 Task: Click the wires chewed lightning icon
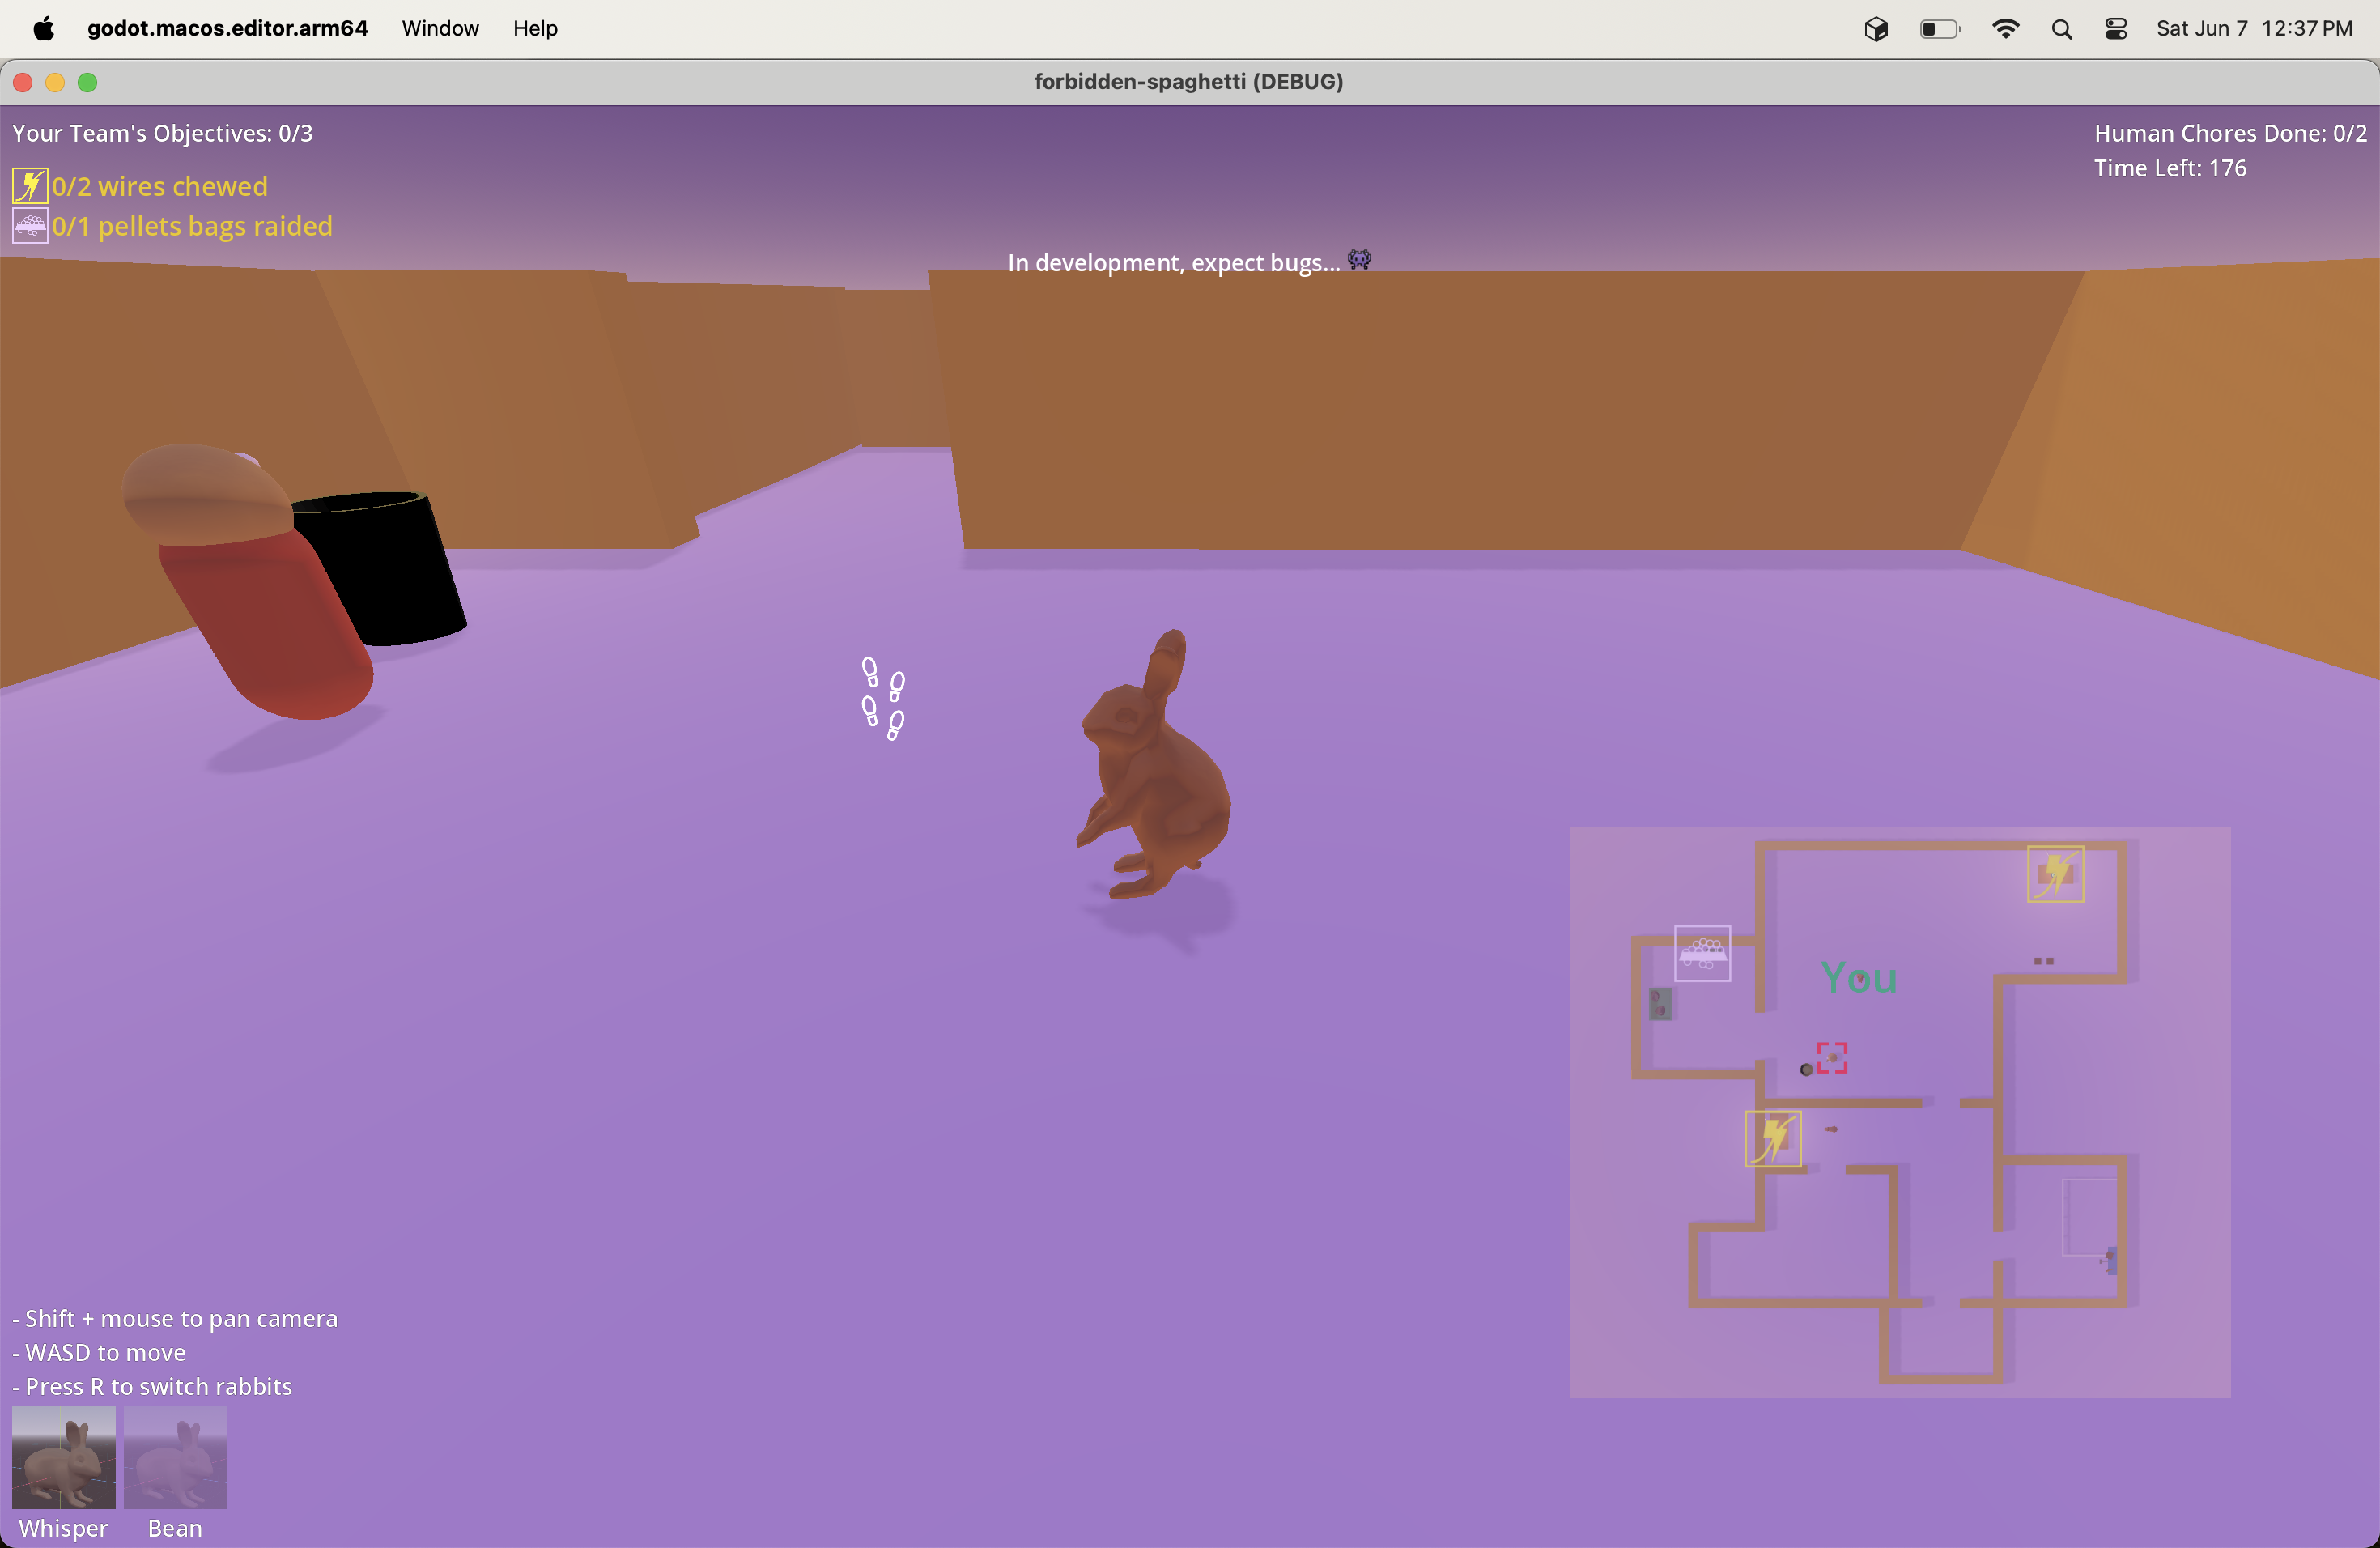[x=30, y=186]
